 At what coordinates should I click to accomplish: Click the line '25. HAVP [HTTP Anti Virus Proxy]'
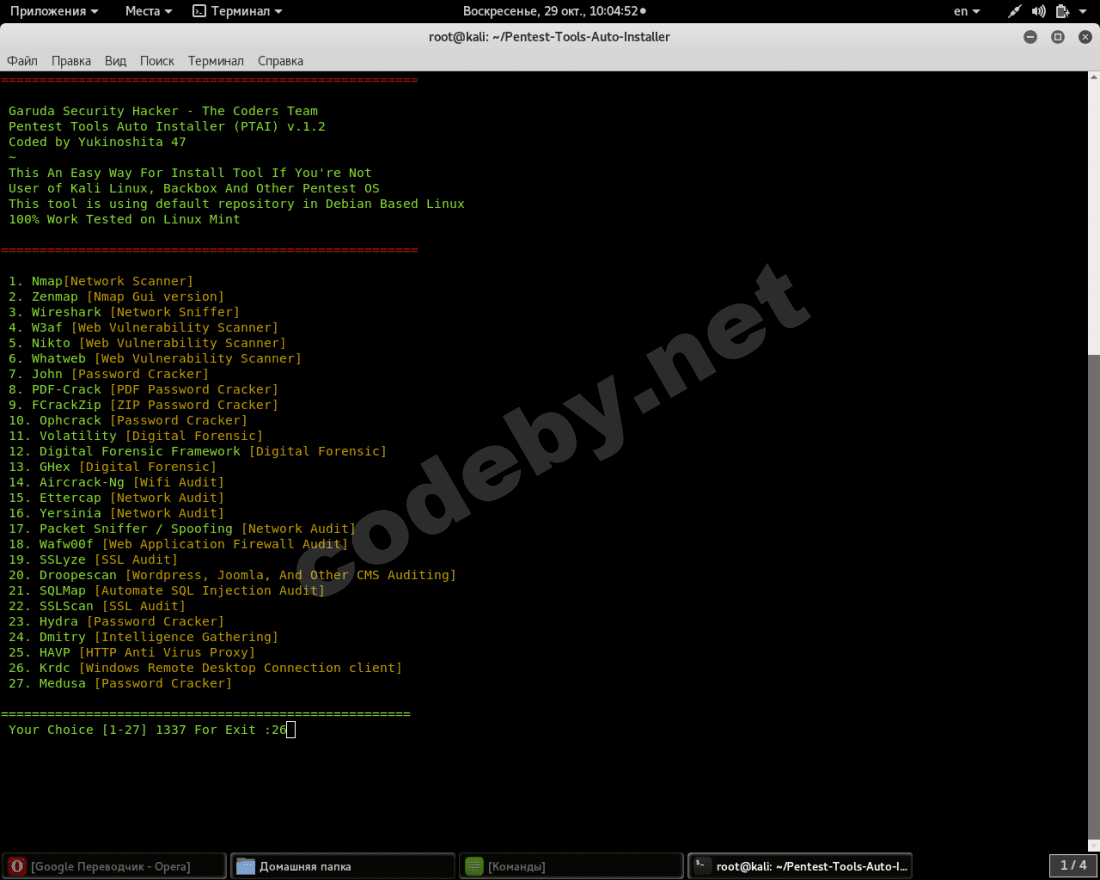(132, 652)
